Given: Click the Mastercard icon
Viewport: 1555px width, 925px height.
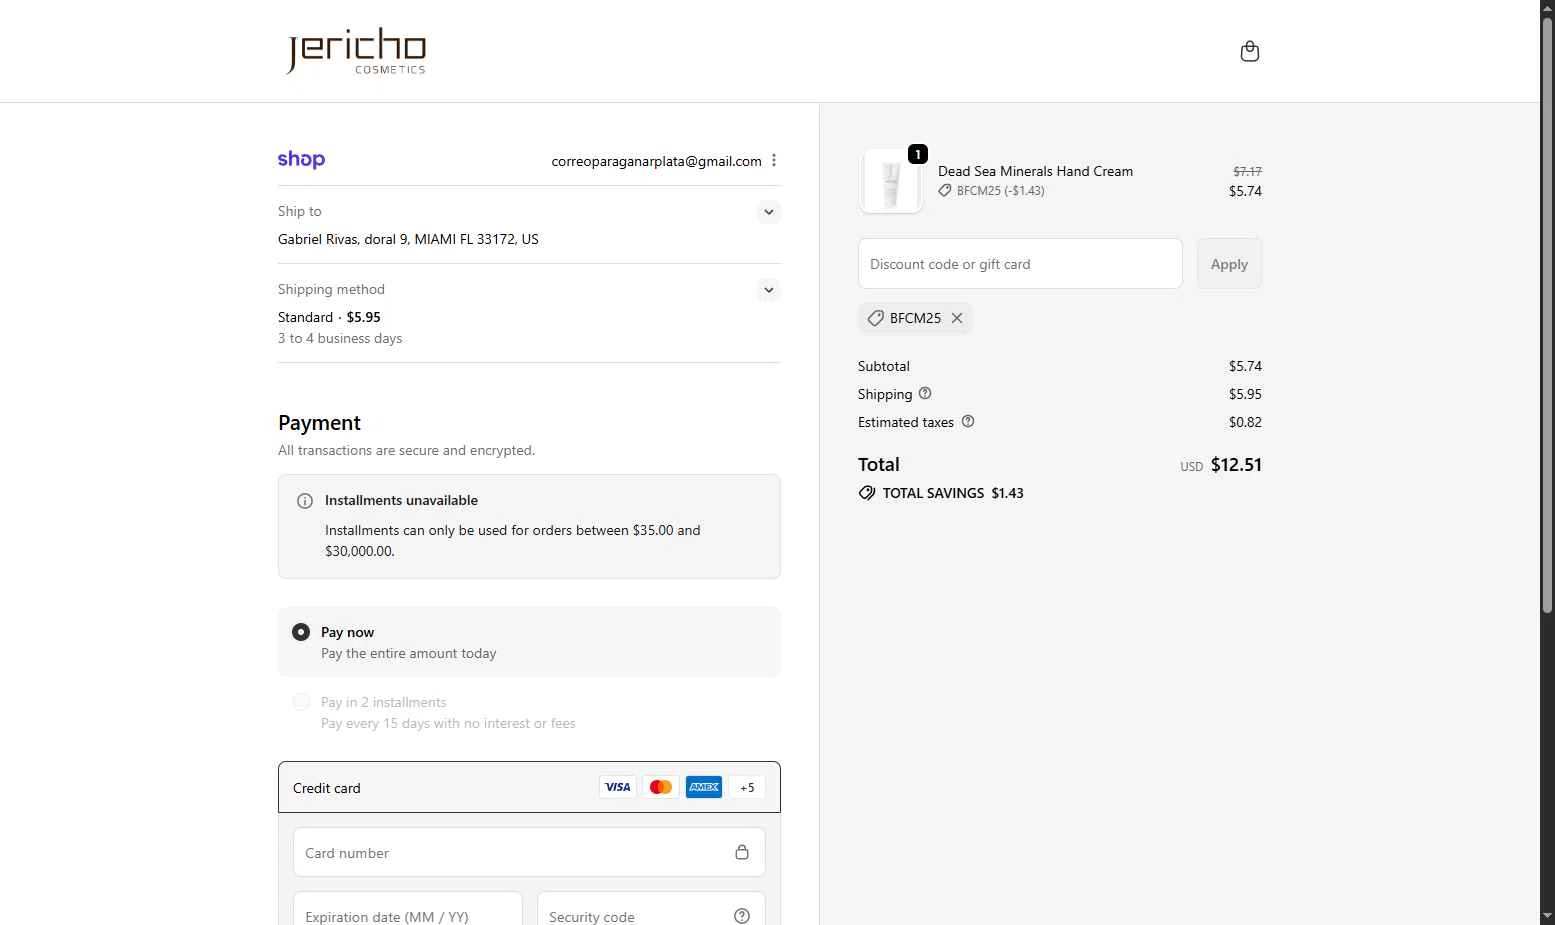Looking at the screenshot, I should point(661,787).
